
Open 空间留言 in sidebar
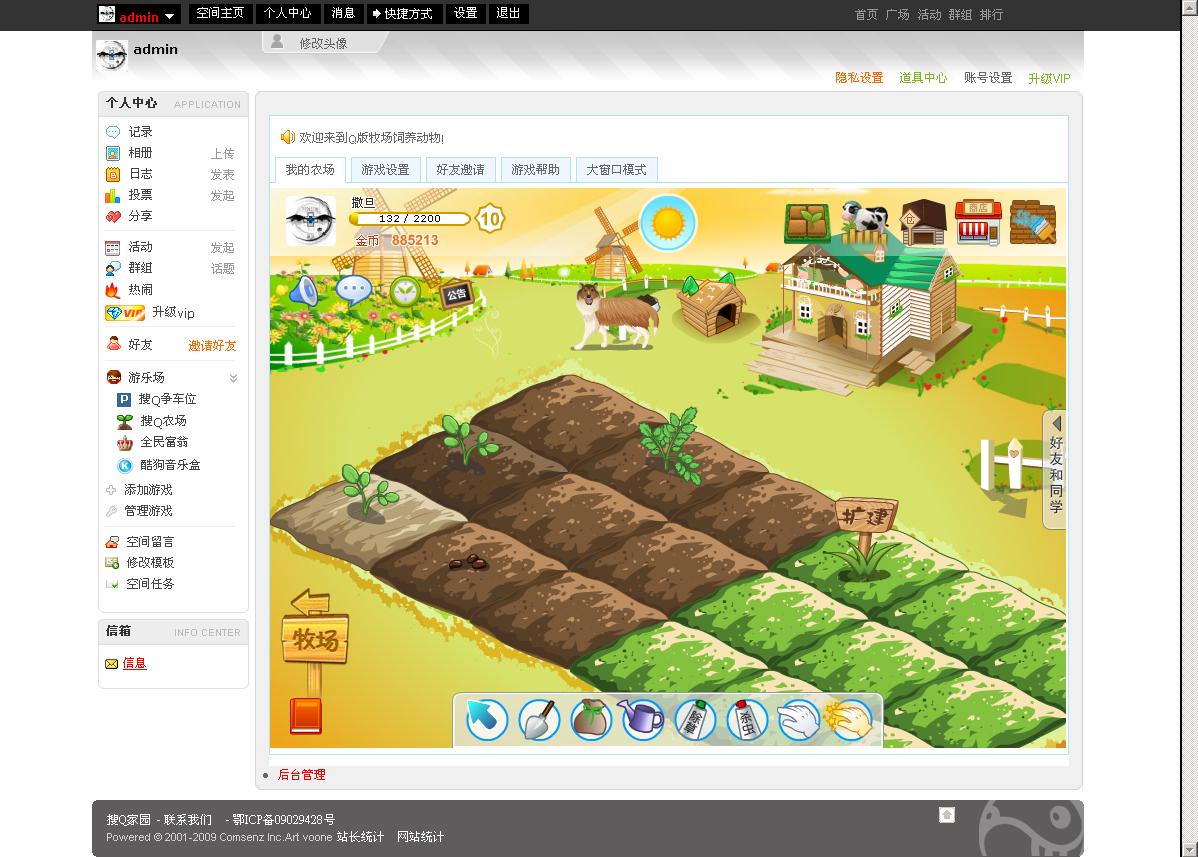point(150,542)
